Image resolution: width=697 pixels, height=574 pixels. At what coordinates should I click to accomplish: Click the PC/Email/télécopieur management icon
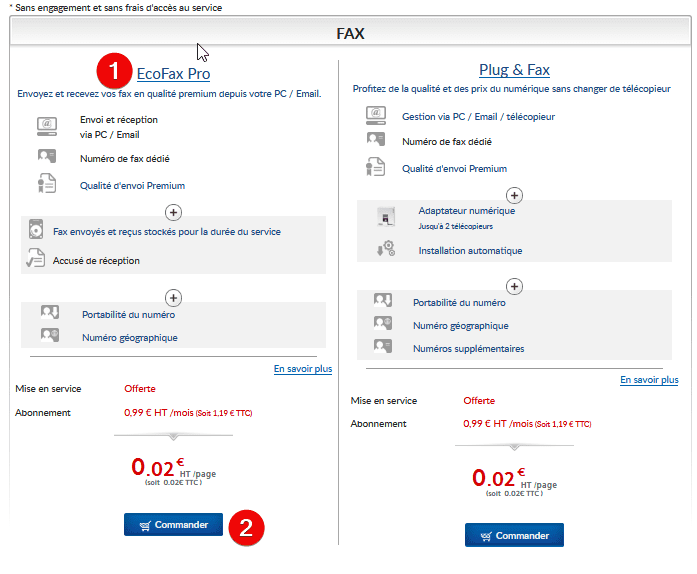coord(376,115)
